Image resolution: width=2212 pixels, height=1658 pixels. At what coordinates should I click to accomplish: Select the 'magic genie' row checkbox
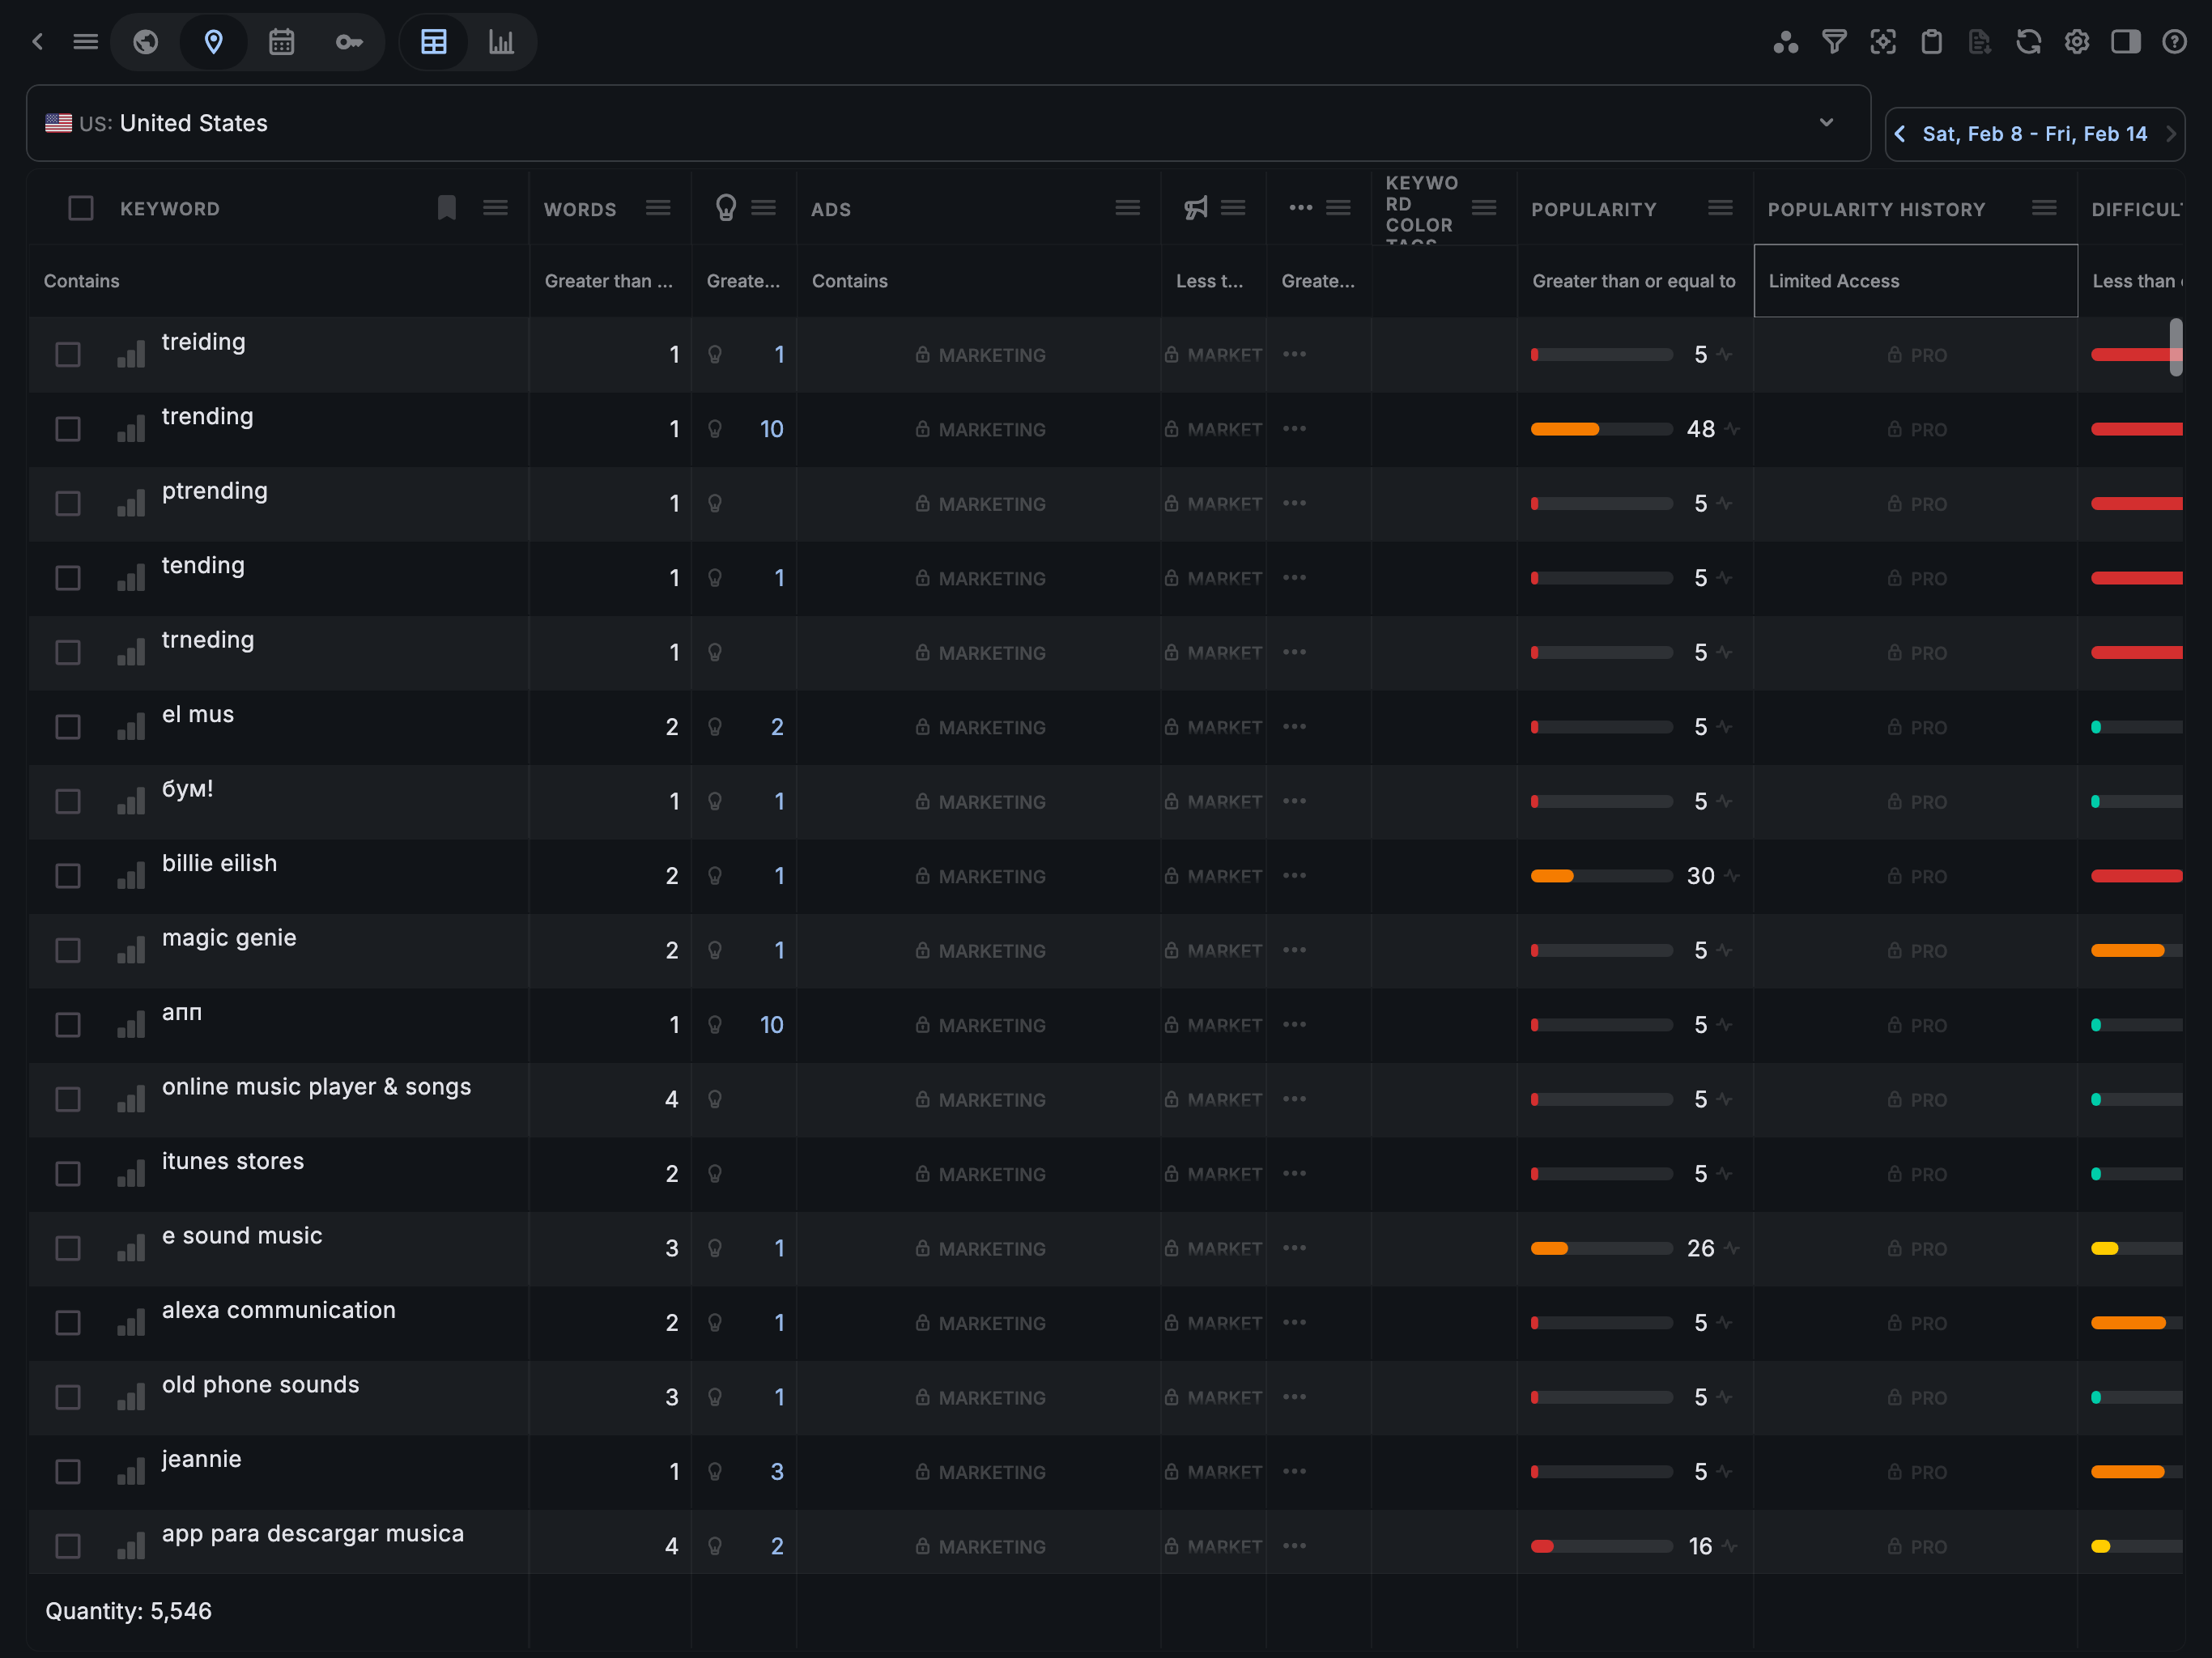pyautogui.click(x=68, y=950)
